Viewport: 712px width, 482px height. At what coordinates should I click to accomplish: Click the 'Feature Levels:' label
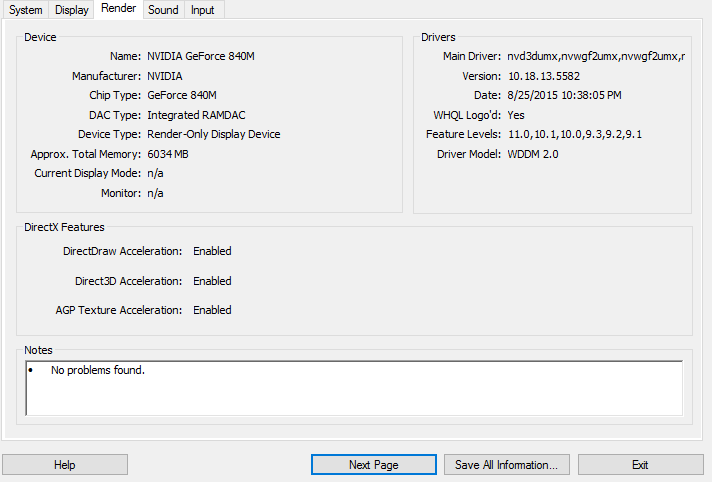[463, 134]
